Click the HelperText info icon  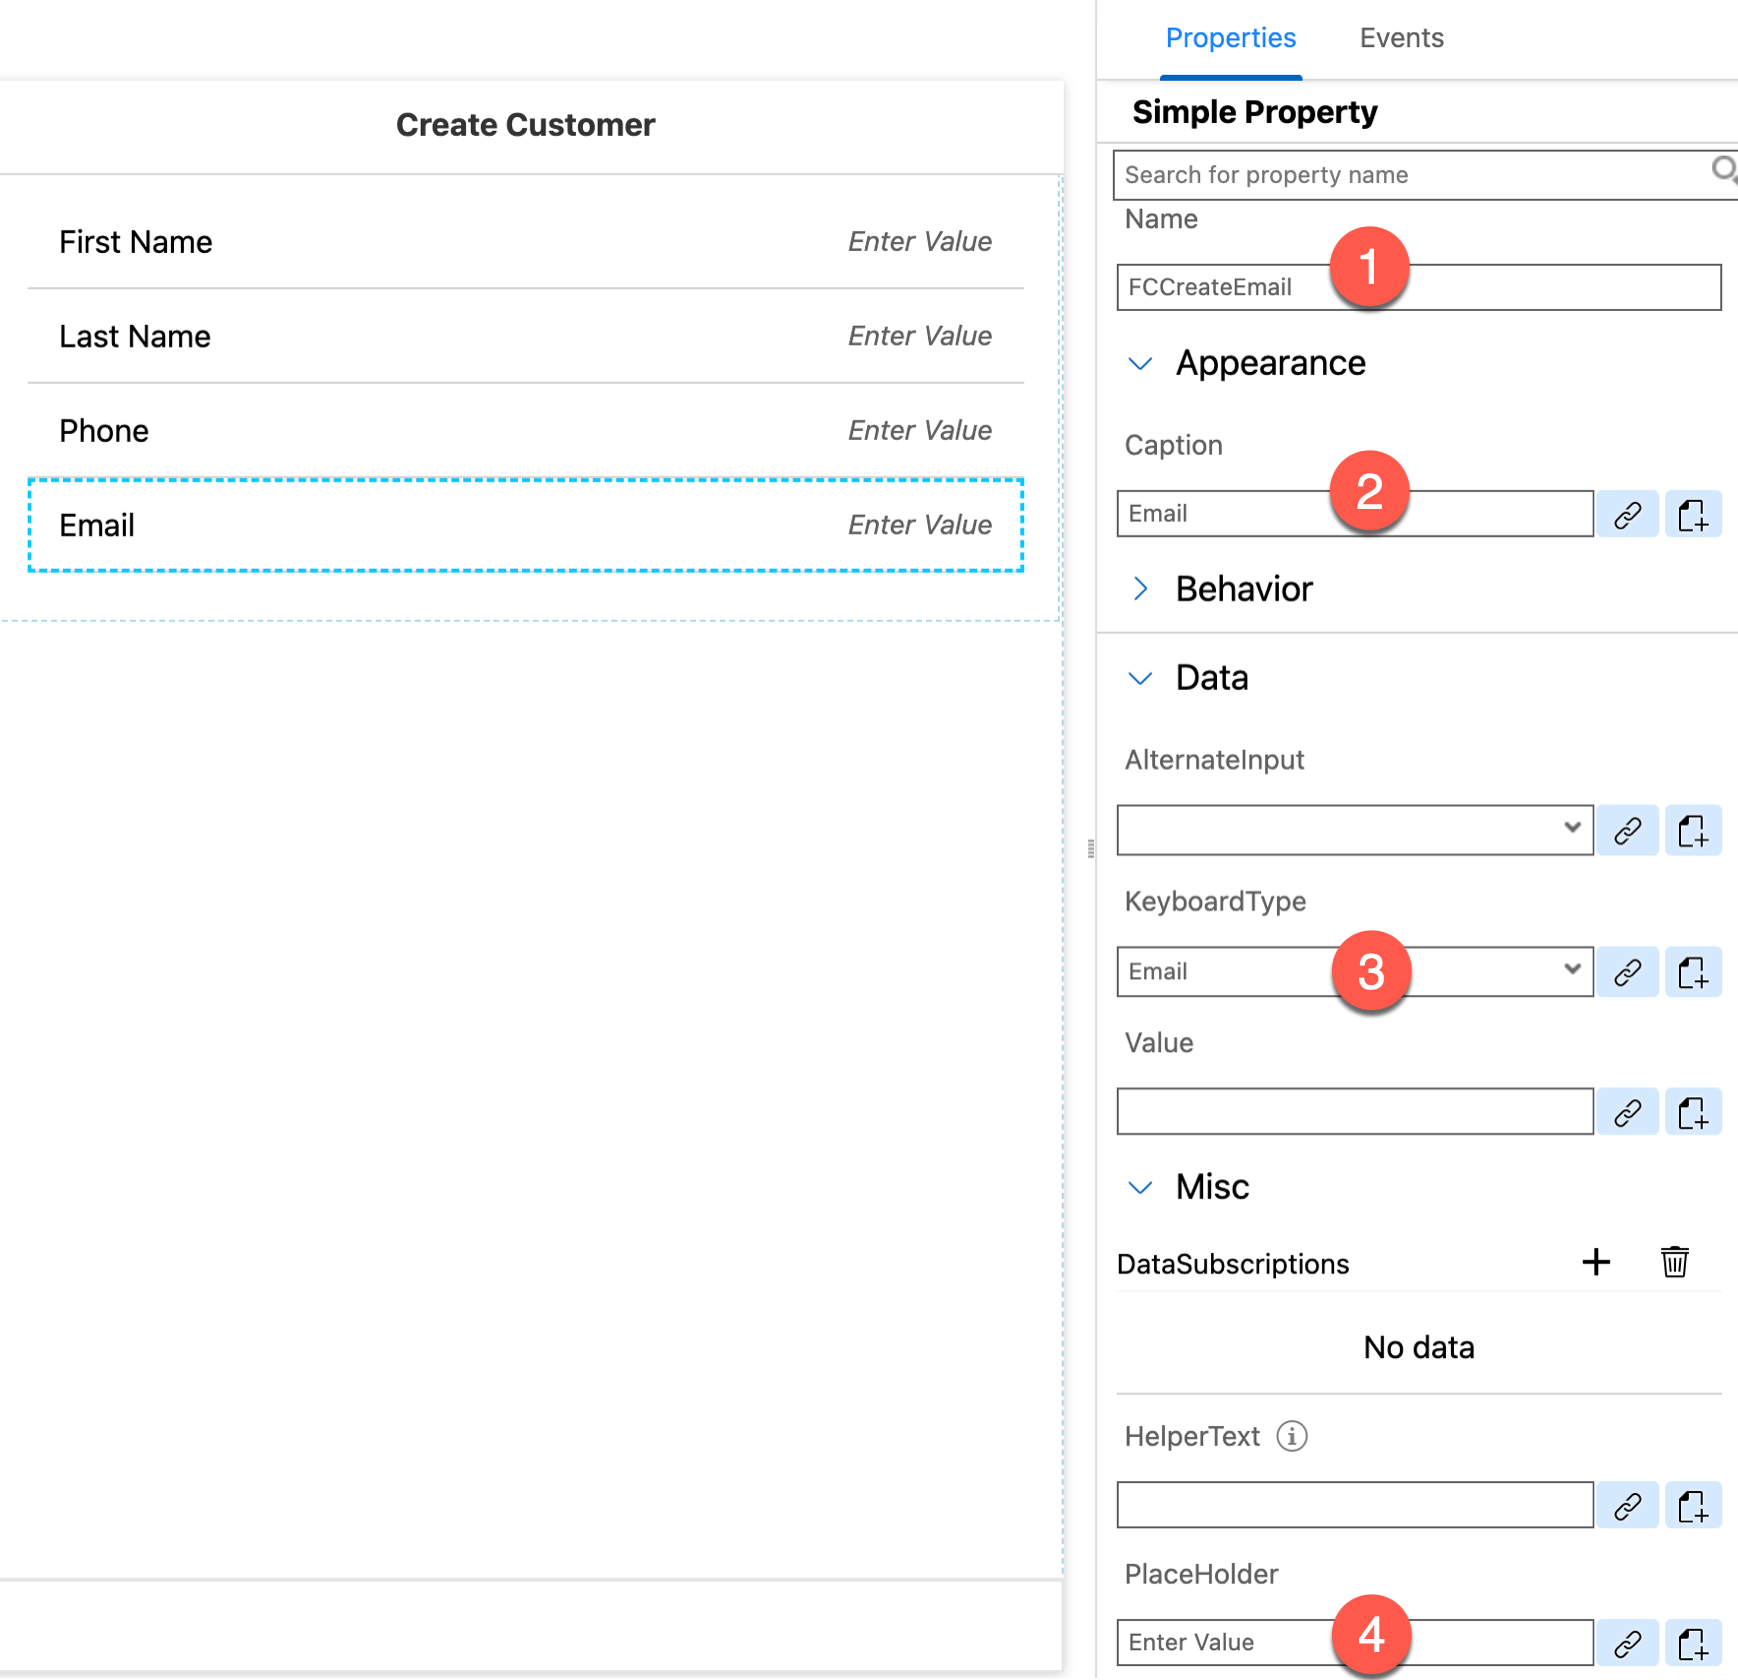click(1292, 1437)
